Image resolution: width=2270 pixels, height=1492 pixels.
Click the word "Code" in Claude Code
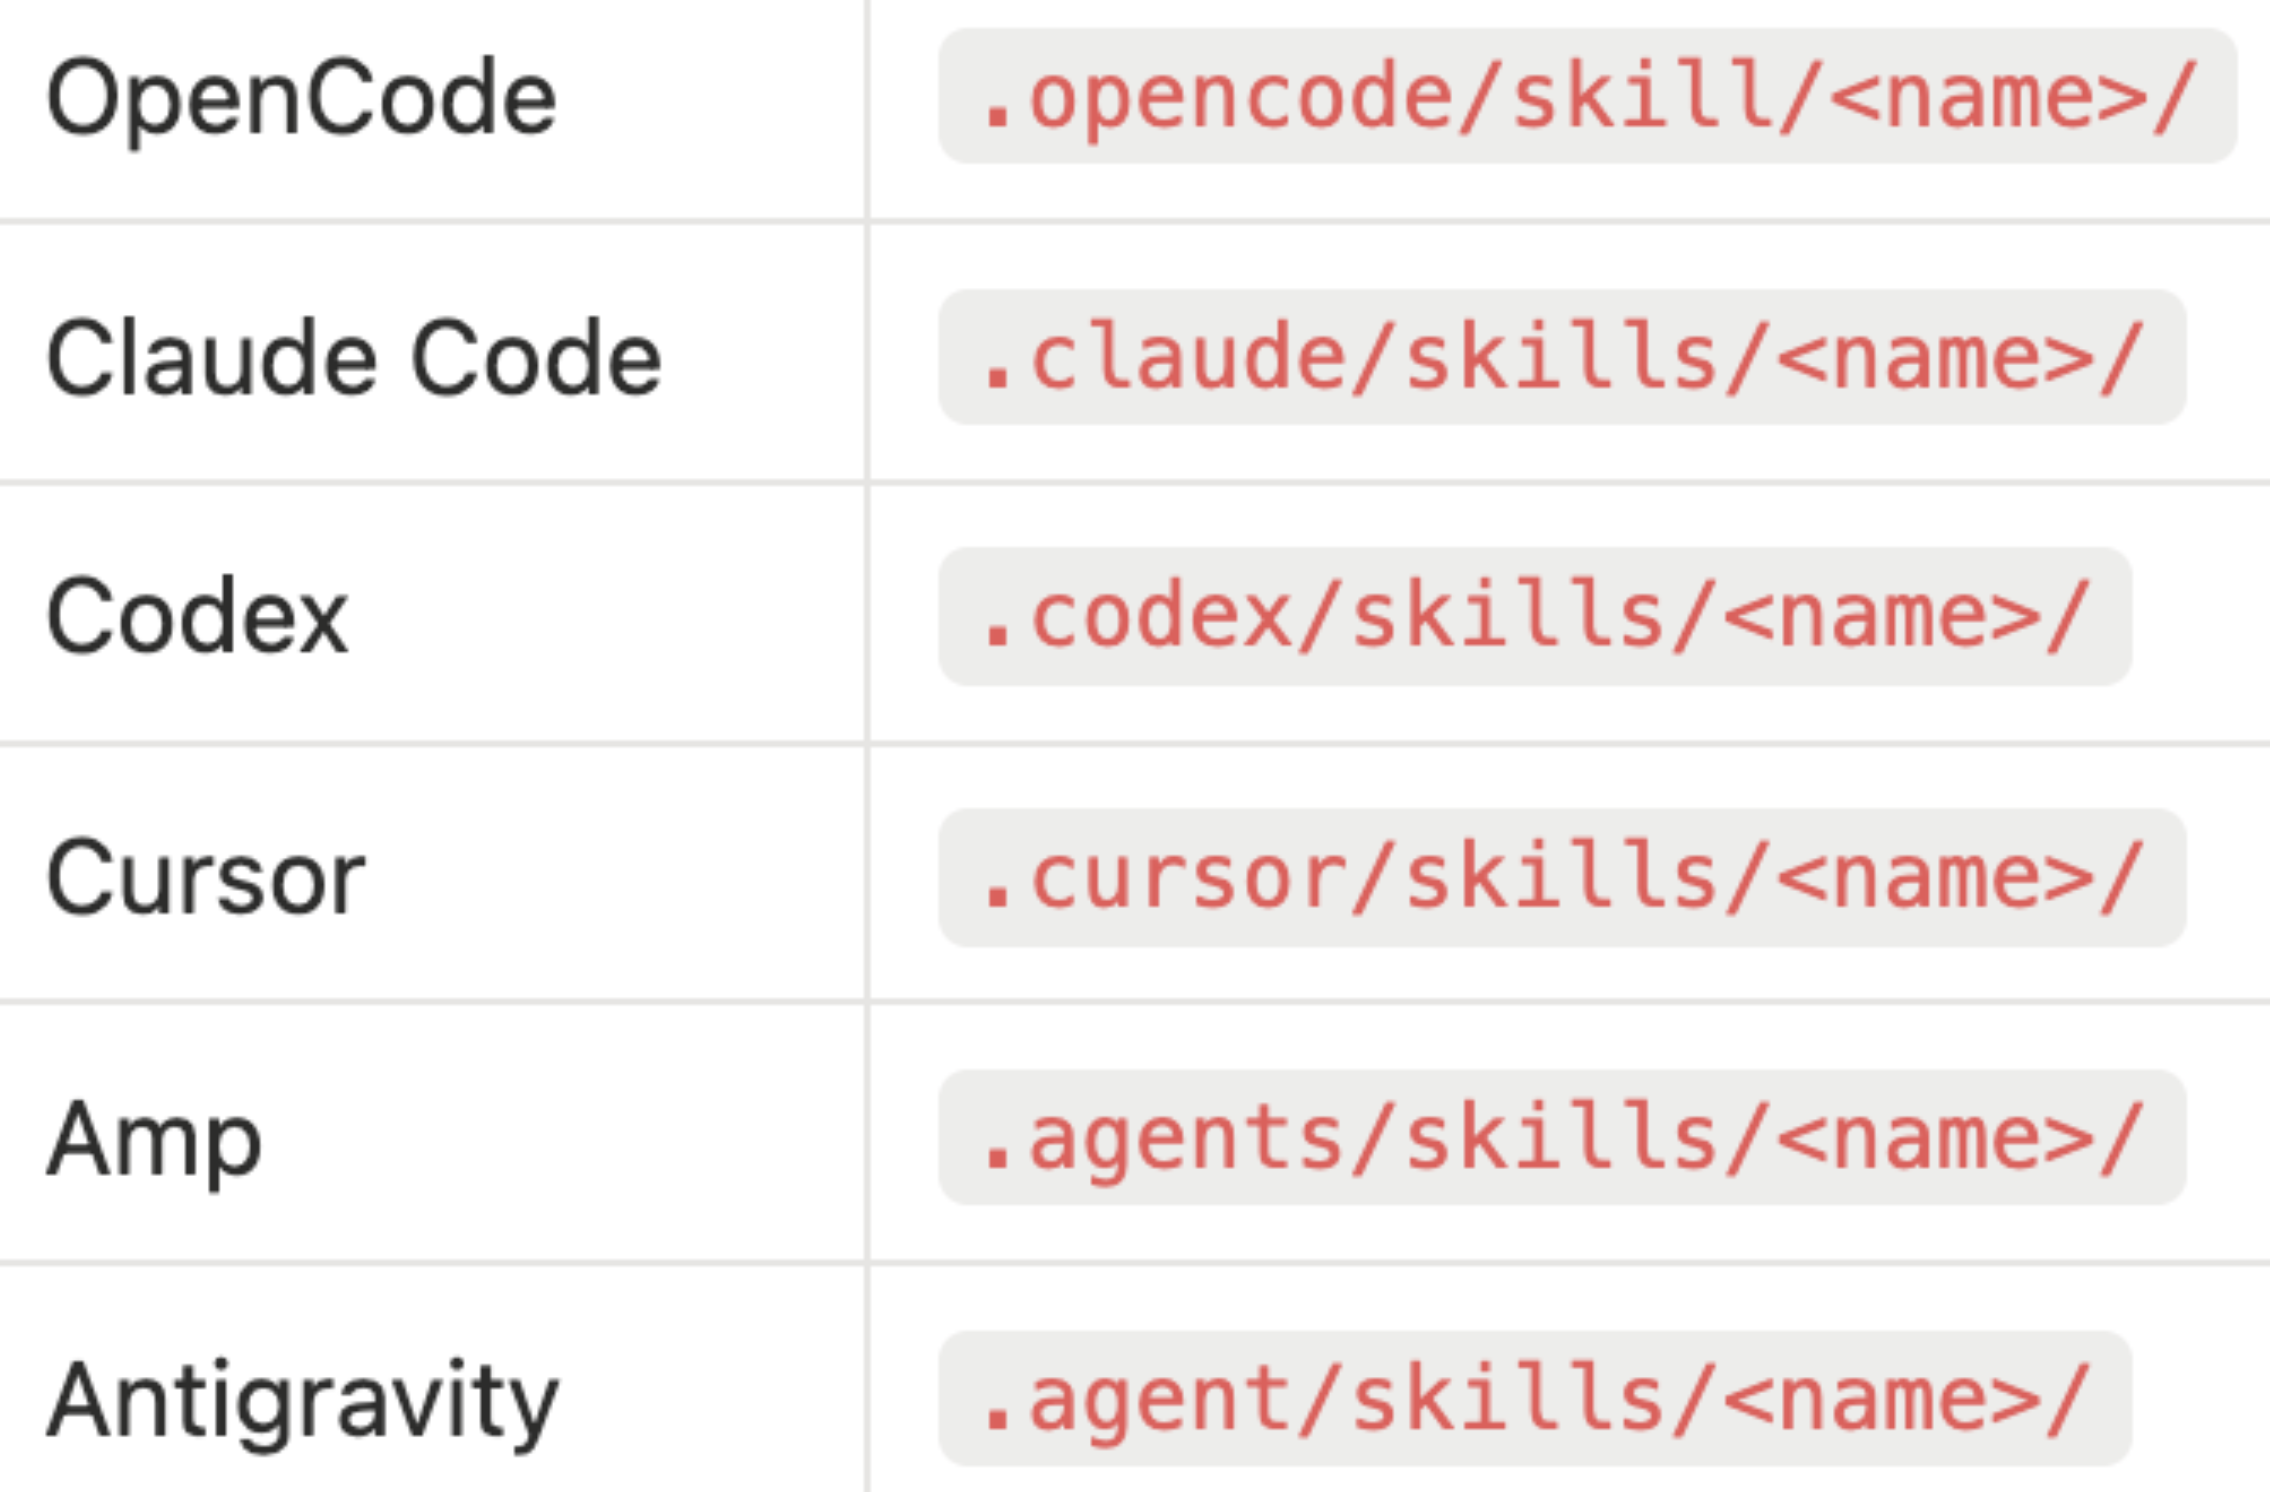pyautogui.click(x=536, y=358)
